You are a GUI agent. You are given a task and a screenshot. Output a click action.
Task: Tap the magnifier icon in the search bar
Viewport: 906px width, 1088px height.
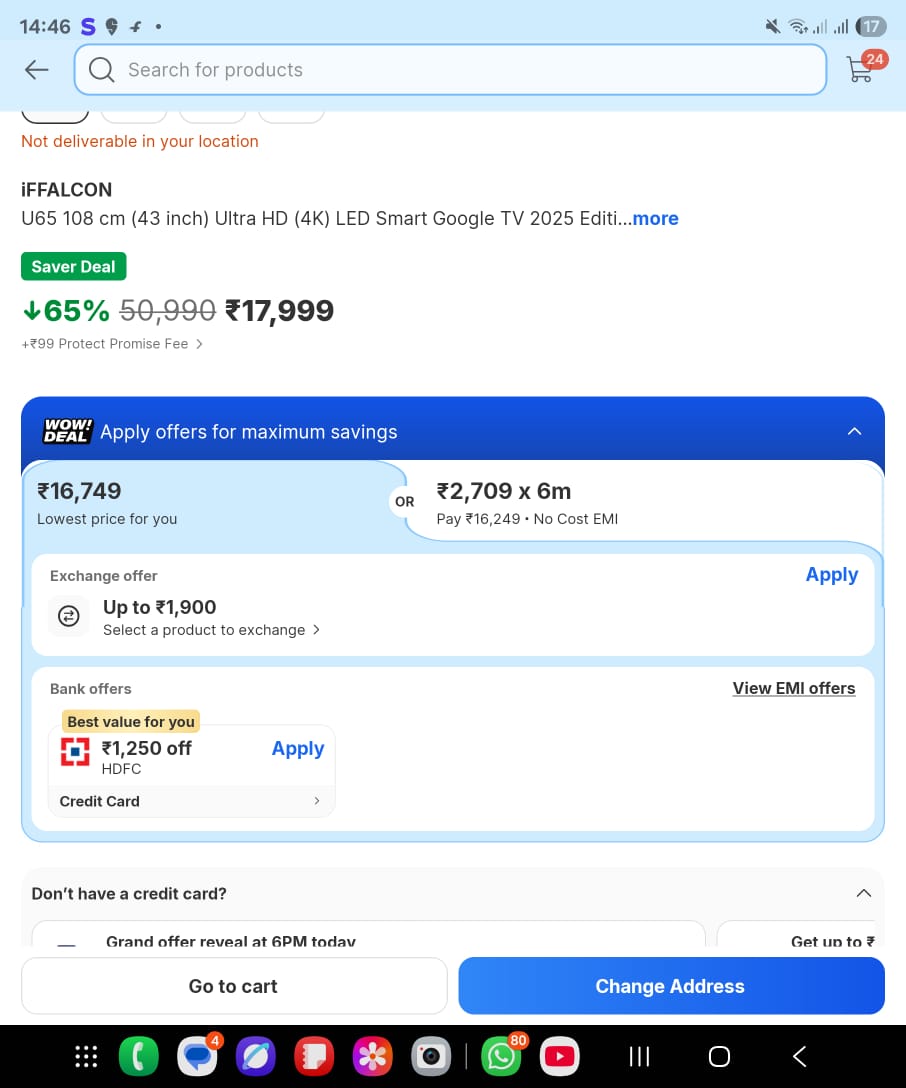pyautogui.click(x=101, y=70)
